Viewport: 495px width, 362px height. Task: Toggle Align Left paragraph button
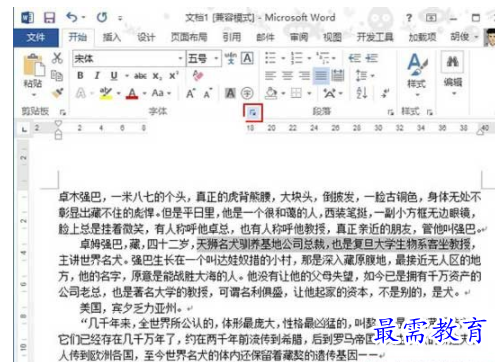271,76
